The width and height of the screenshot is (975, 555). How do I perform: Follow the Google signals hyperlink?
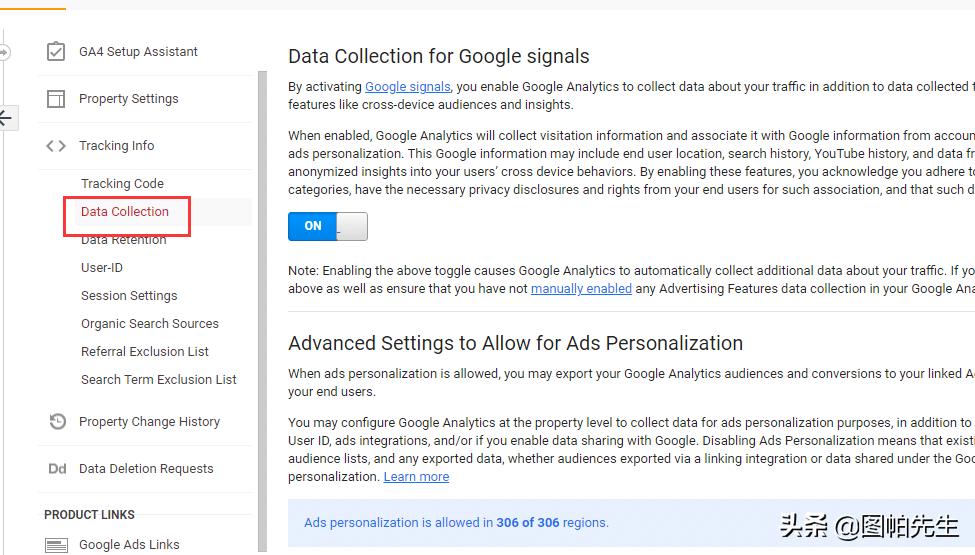coord(407,87)
